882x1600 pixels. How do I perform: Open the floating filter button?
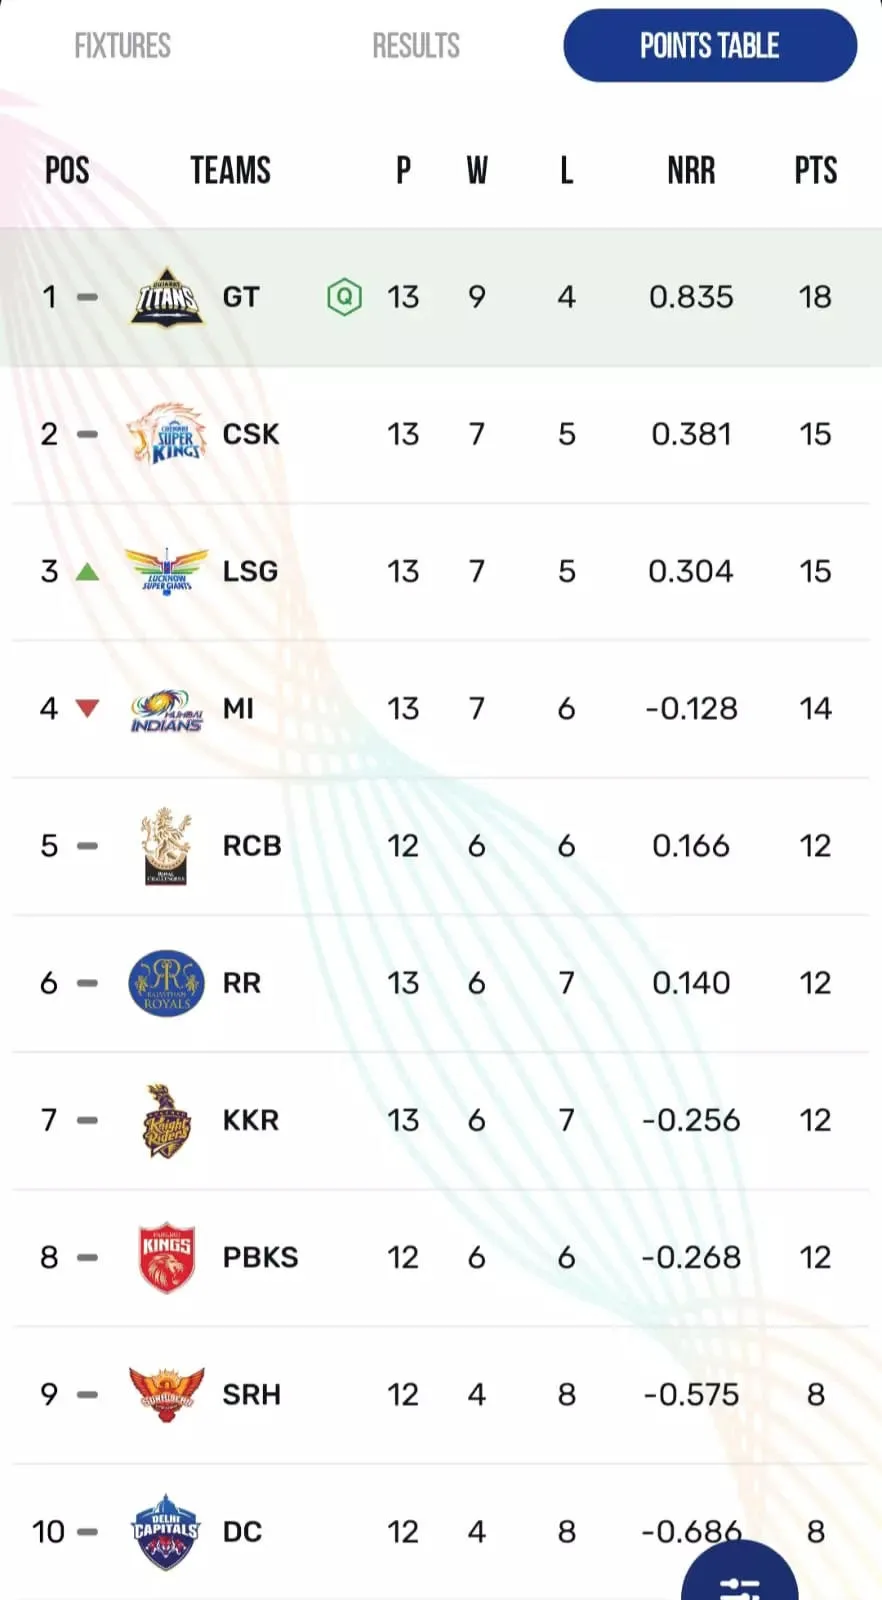tap(740, 1573)
